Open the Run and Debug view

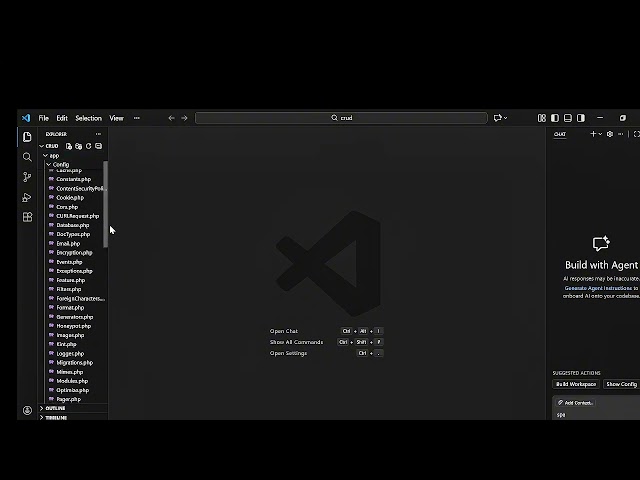tap(27, 197)
